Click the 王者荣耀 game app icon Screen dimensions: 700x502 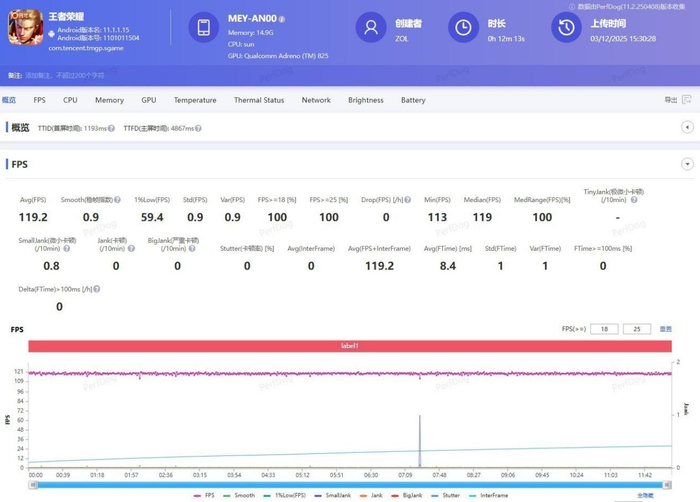coord(26,27)
